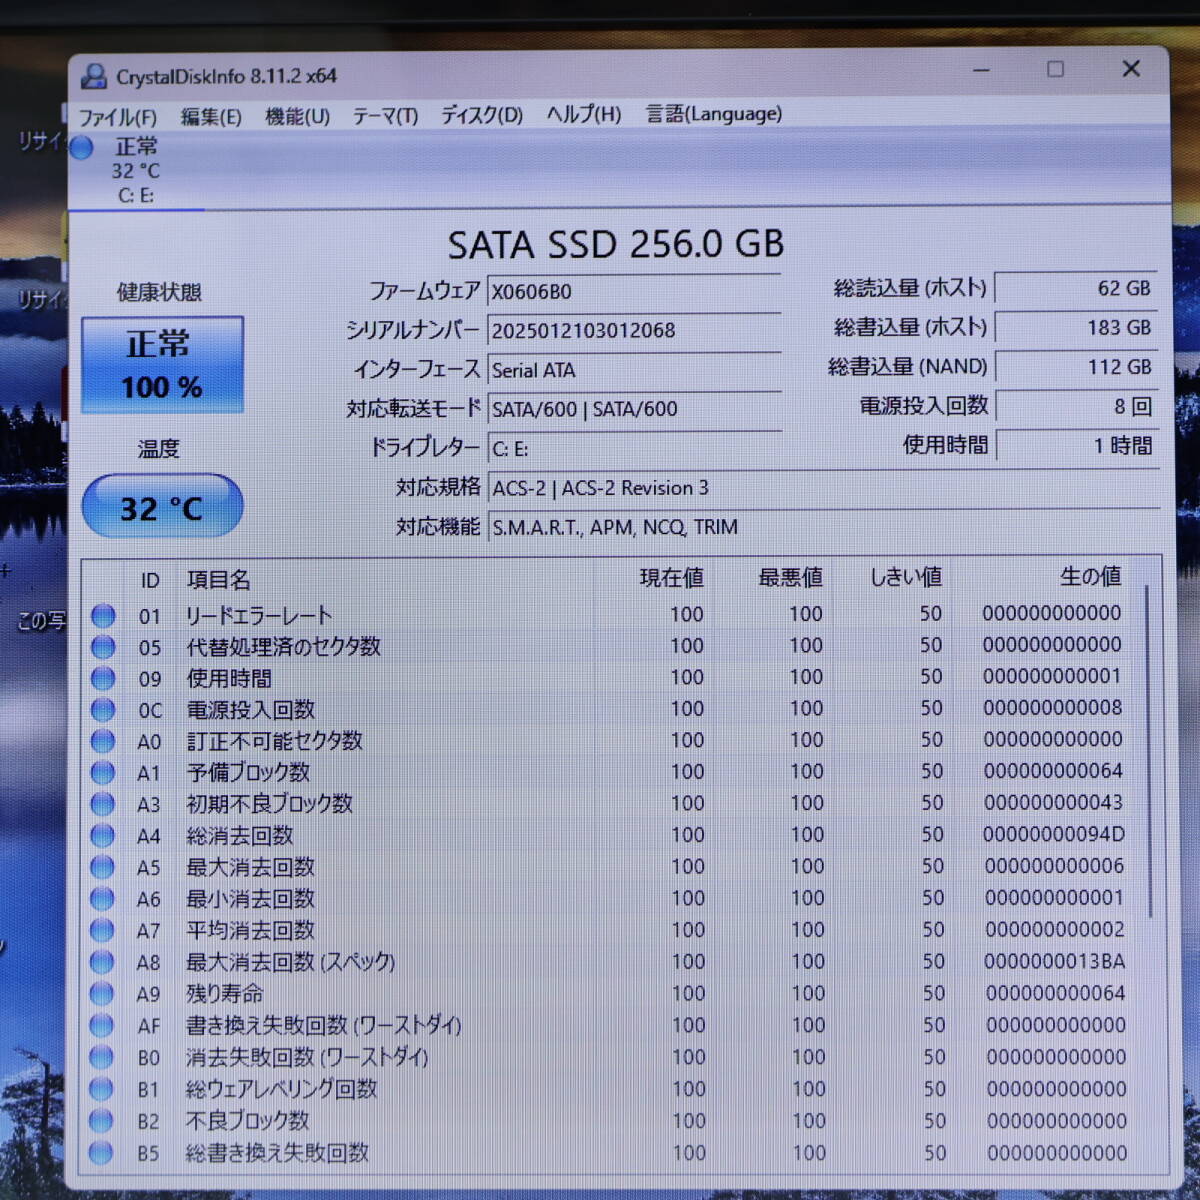Viewport: 1200px width, 1200px height.
Task: Open the ファイル(F) menu
Action: pos(118,117)
